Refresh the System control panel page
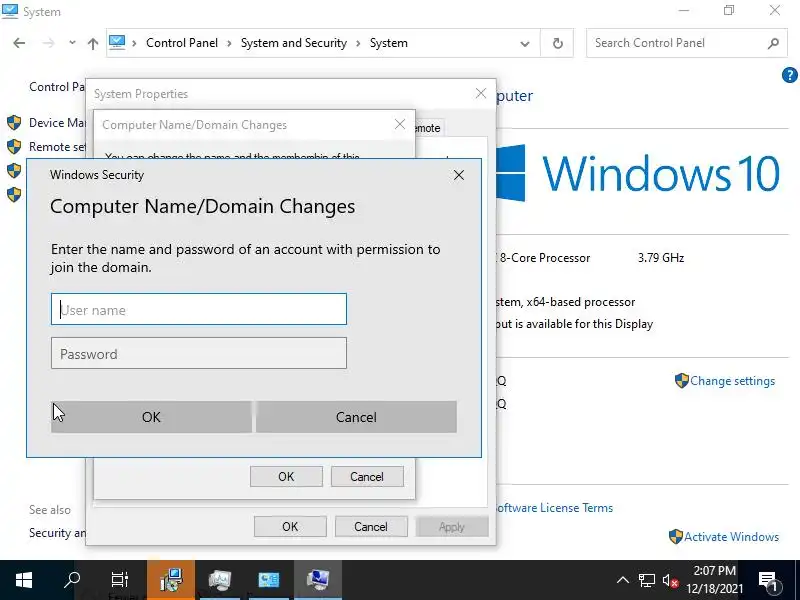 coord(558,44)
